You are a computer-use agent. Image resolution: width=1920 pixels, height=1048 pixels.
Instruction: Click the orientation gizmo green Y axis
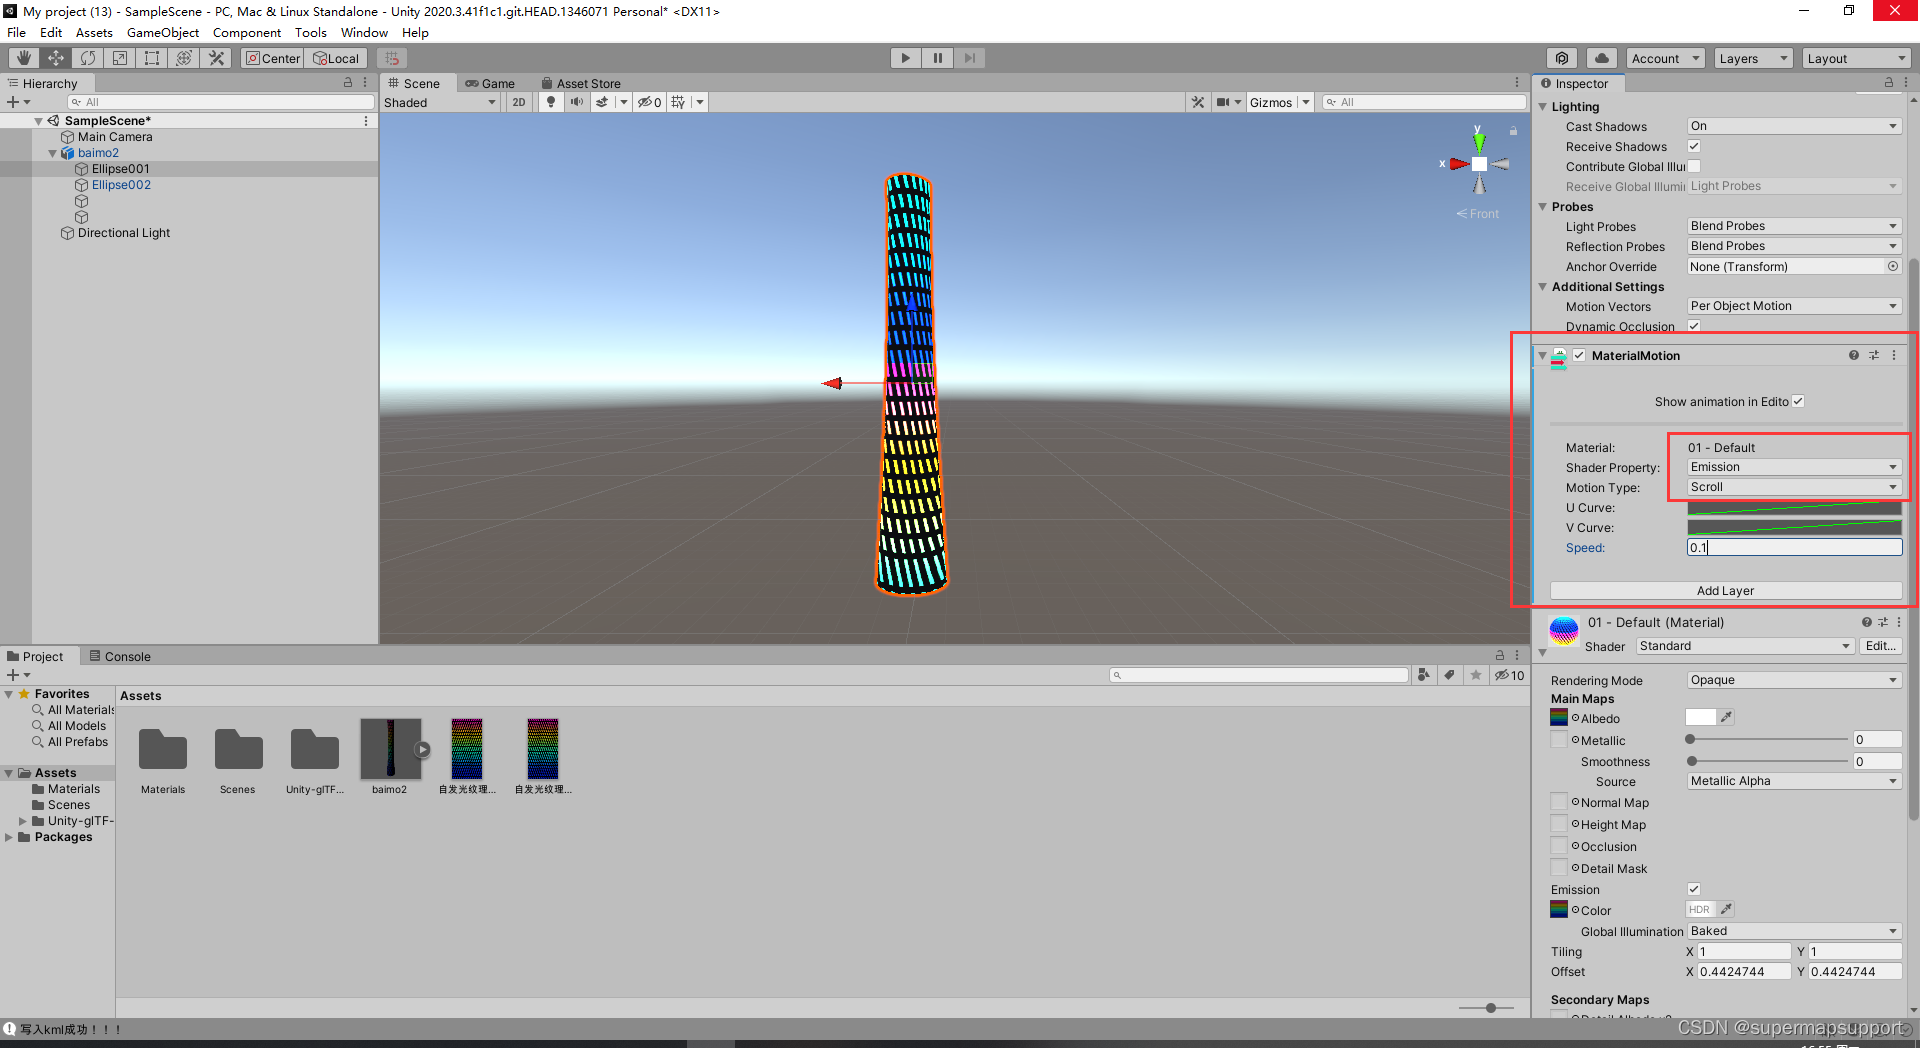[x=1479, y=142]
